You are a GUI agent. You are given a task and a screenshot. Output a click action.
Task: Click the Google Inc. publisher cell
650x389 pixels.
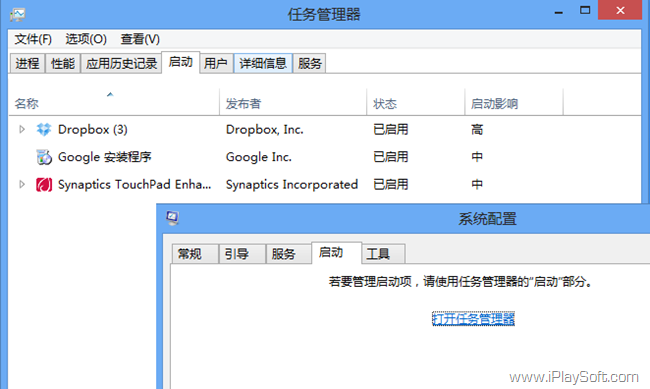[259, 157]
